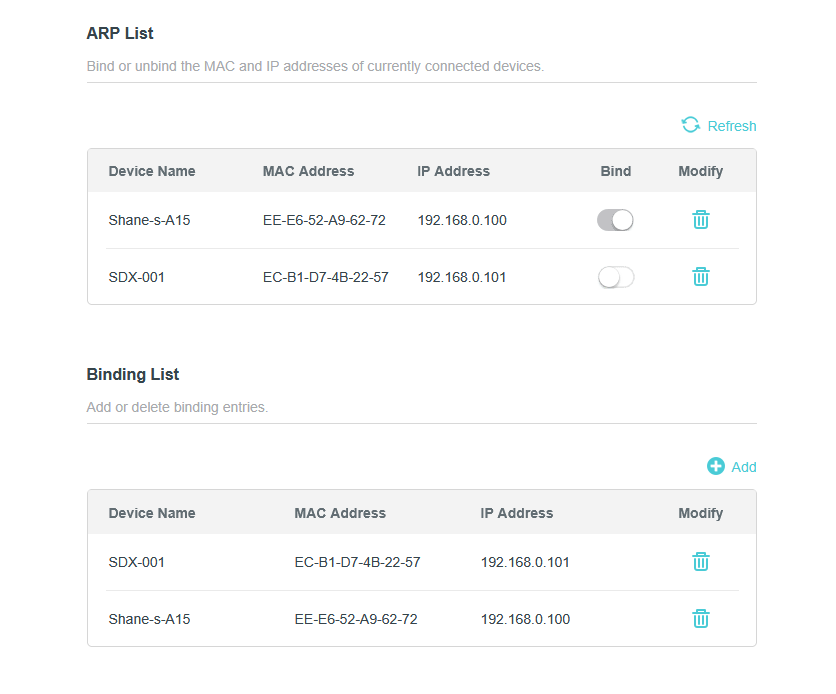This screenshot has width=836, height=694.
Task: Select MAC address EE-E6-52-A9-62-72 in ARP List
Action: 324,220
